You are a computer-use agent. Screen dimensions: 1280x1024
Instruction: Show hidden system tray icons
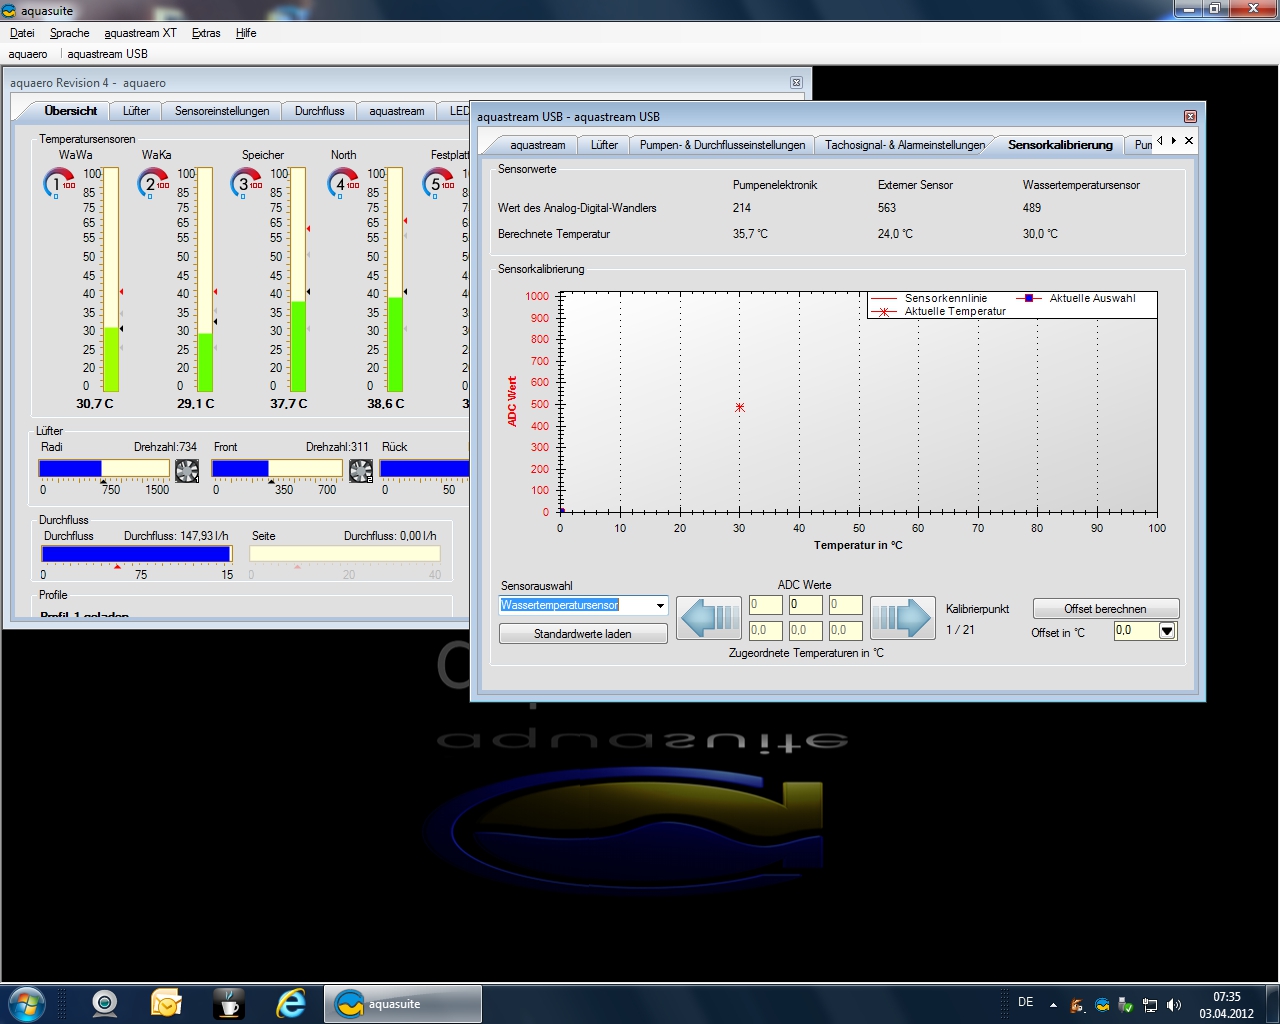(x=1053, y=1004)
